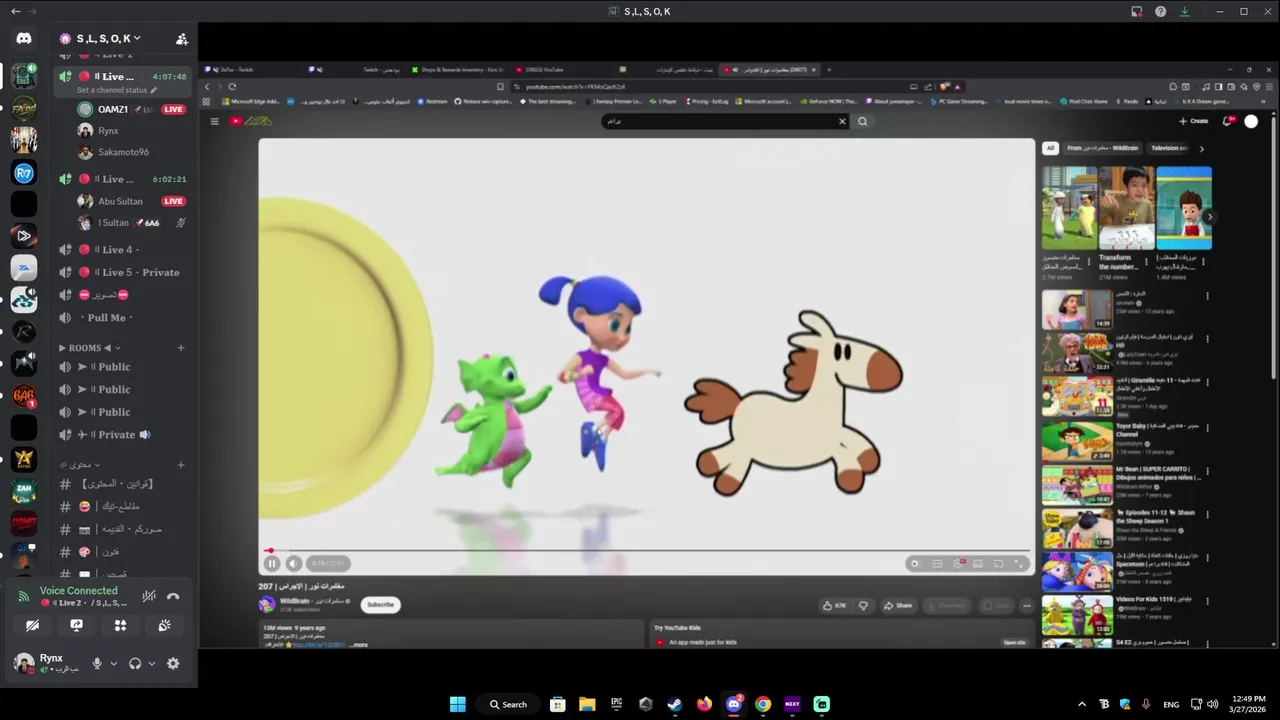This screenshot has width=1280, height=720.
Task: Expand microphone input options arrow
Action: pyautogui.click(x=113, y=663)
